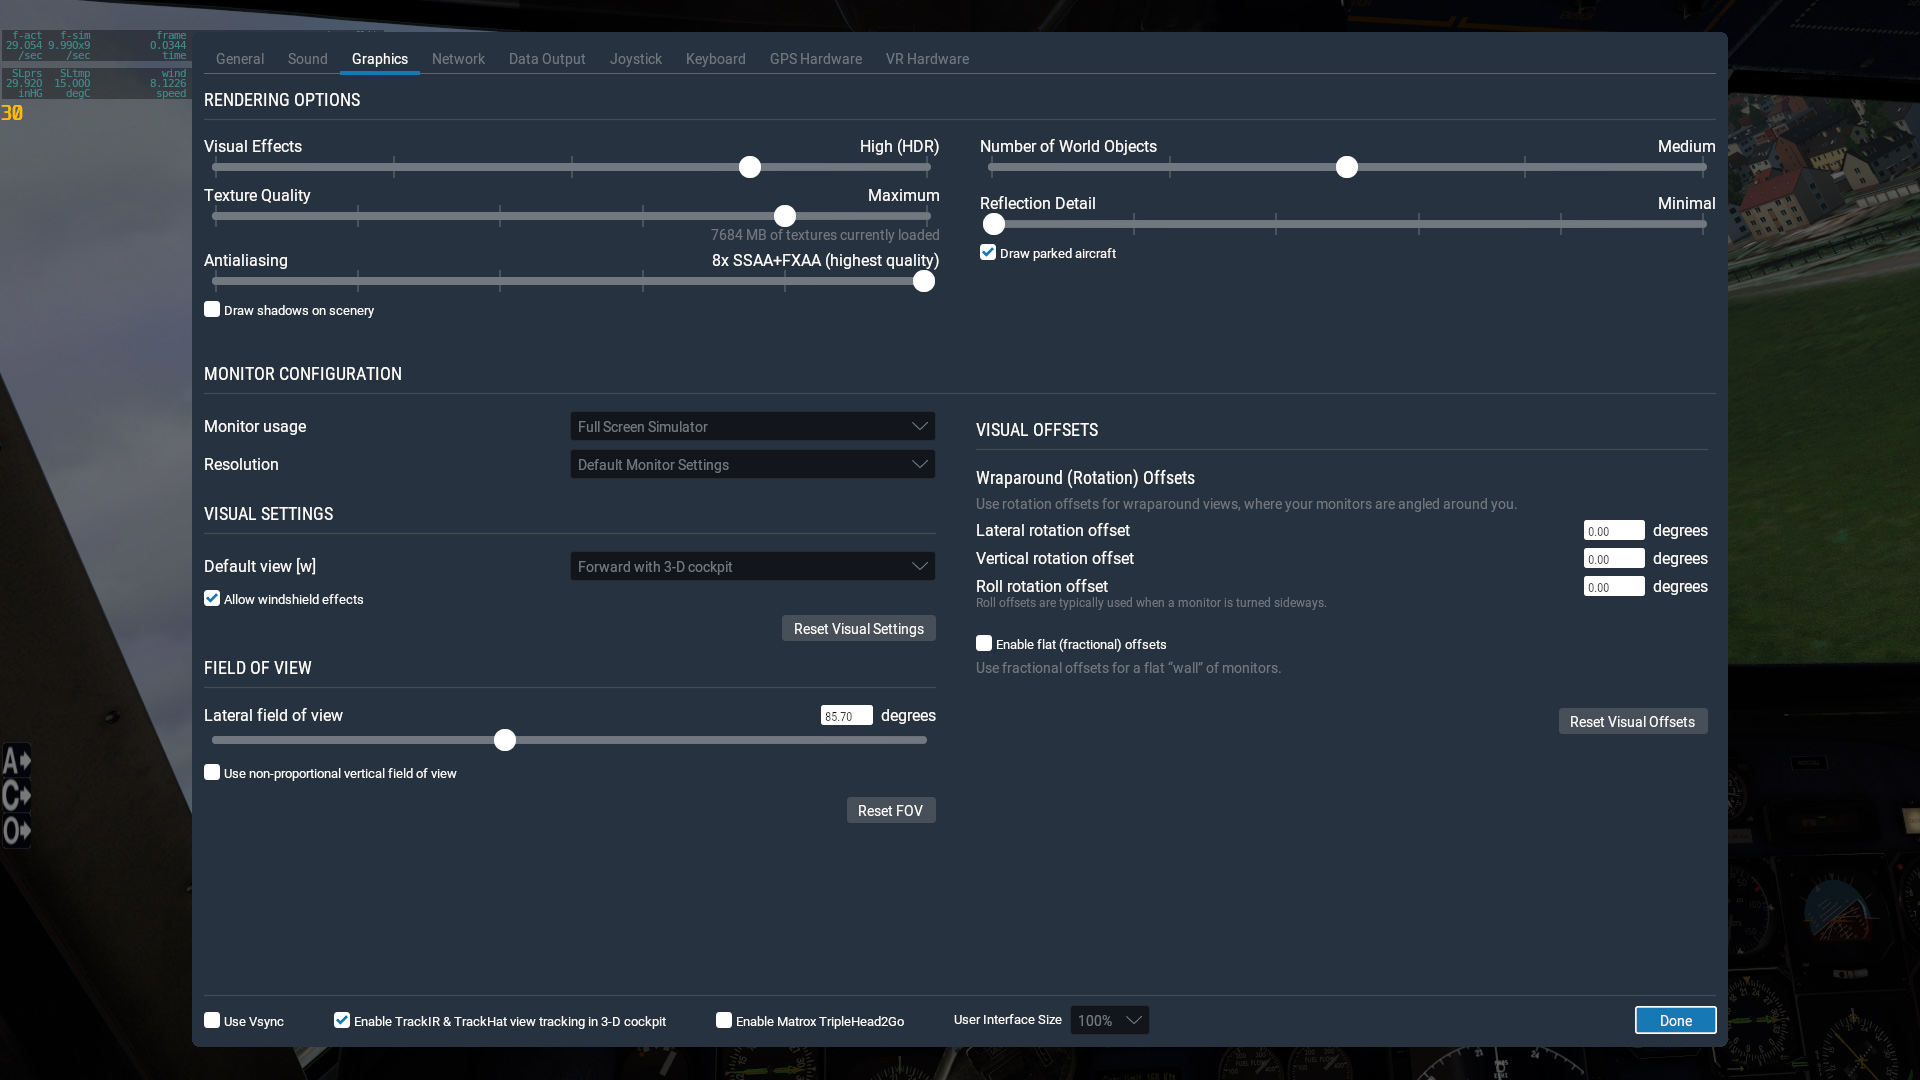Click the 'A' arrow side-panel icon
This screenshot has width=1920, height=1080.
17,761
